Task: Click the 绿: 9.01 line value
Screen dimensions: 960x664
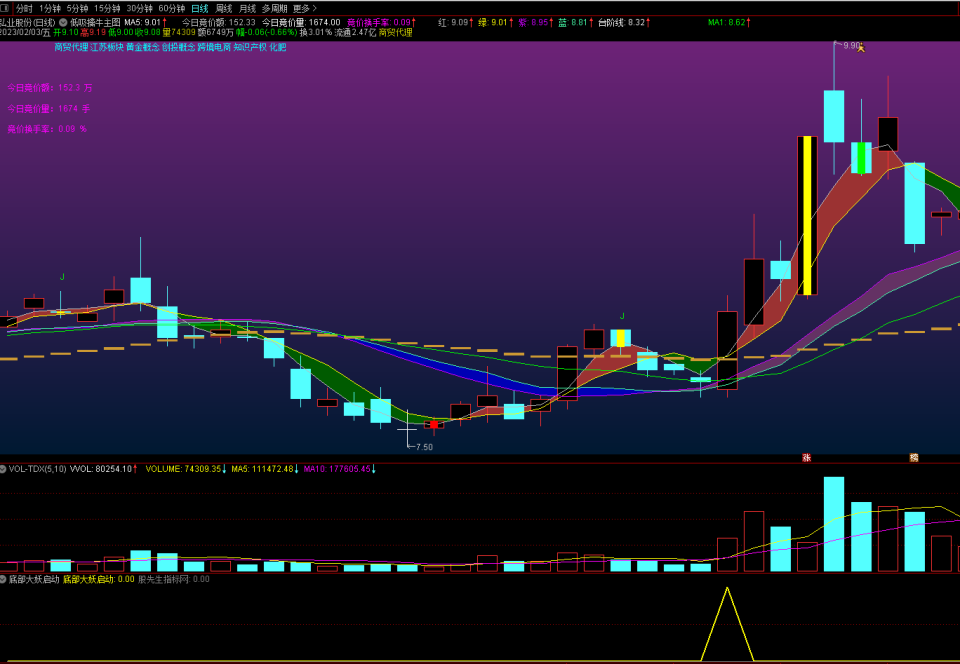Action: click(x=493, y=22)
